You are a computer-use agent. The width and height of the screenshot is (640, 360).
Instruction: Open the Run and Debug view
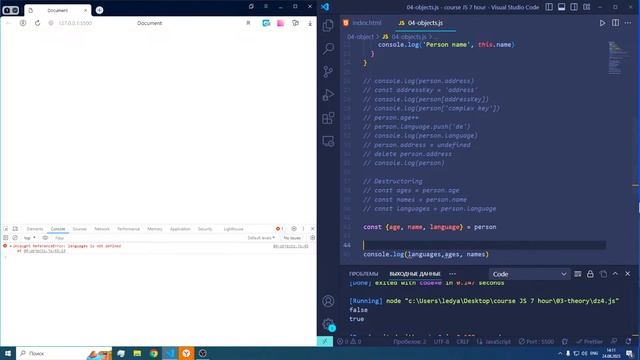click(328, 95)
